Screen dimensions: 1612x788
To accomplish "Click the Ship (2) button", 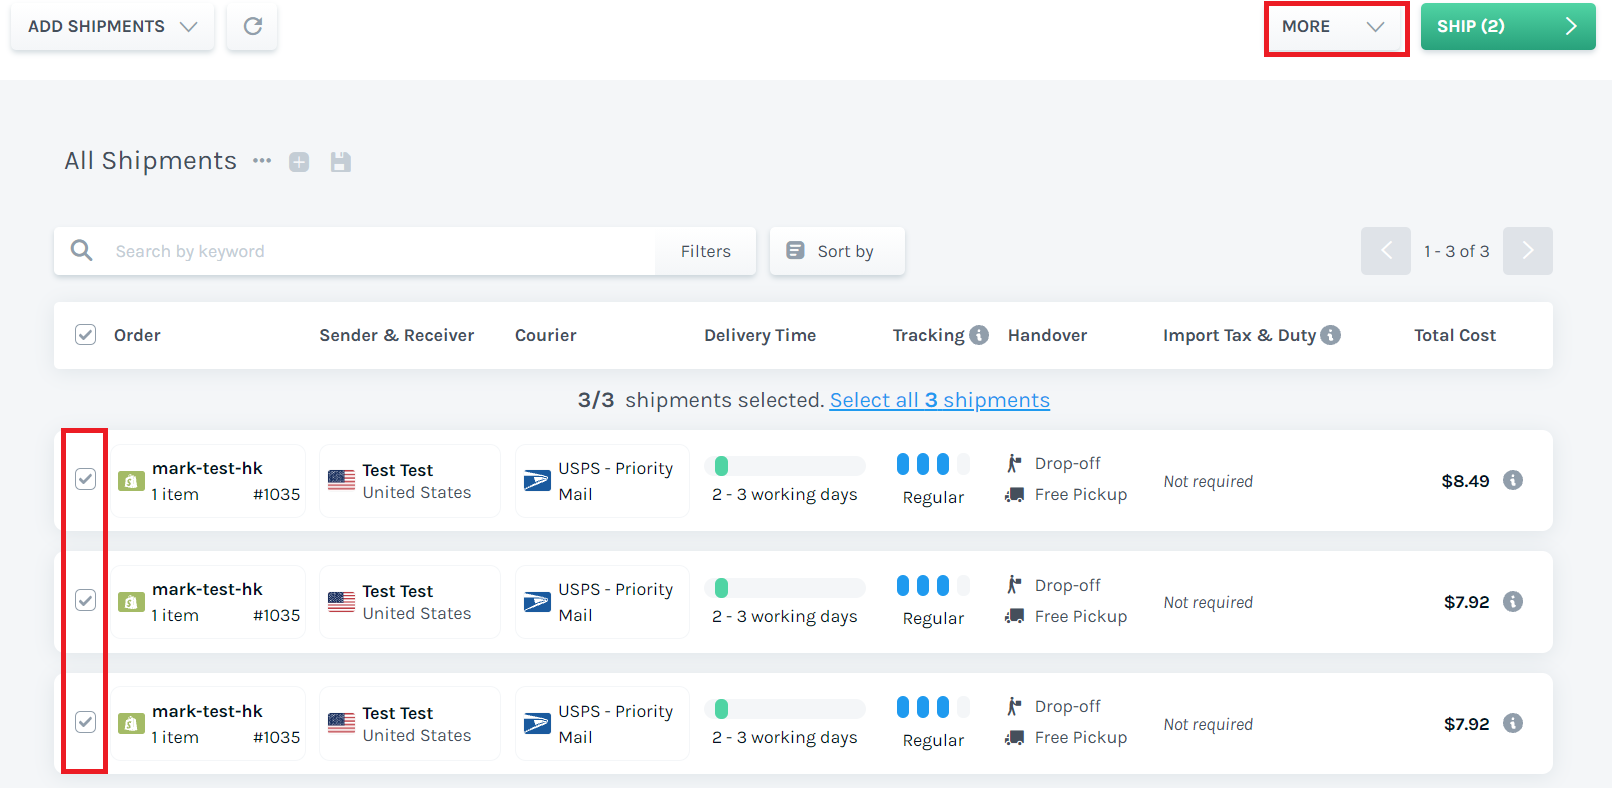I will pyautogui.click(x=1508, y=26).
